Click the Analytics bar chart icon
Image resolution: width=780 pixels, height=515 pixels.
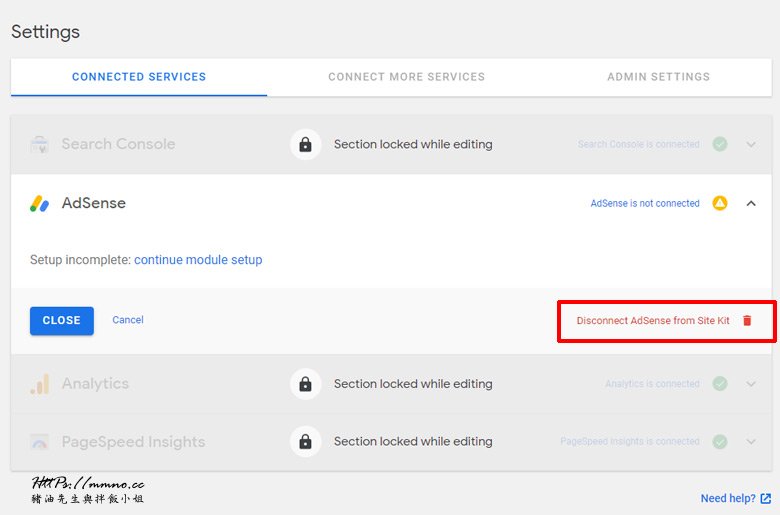click(x=40, y=384)
